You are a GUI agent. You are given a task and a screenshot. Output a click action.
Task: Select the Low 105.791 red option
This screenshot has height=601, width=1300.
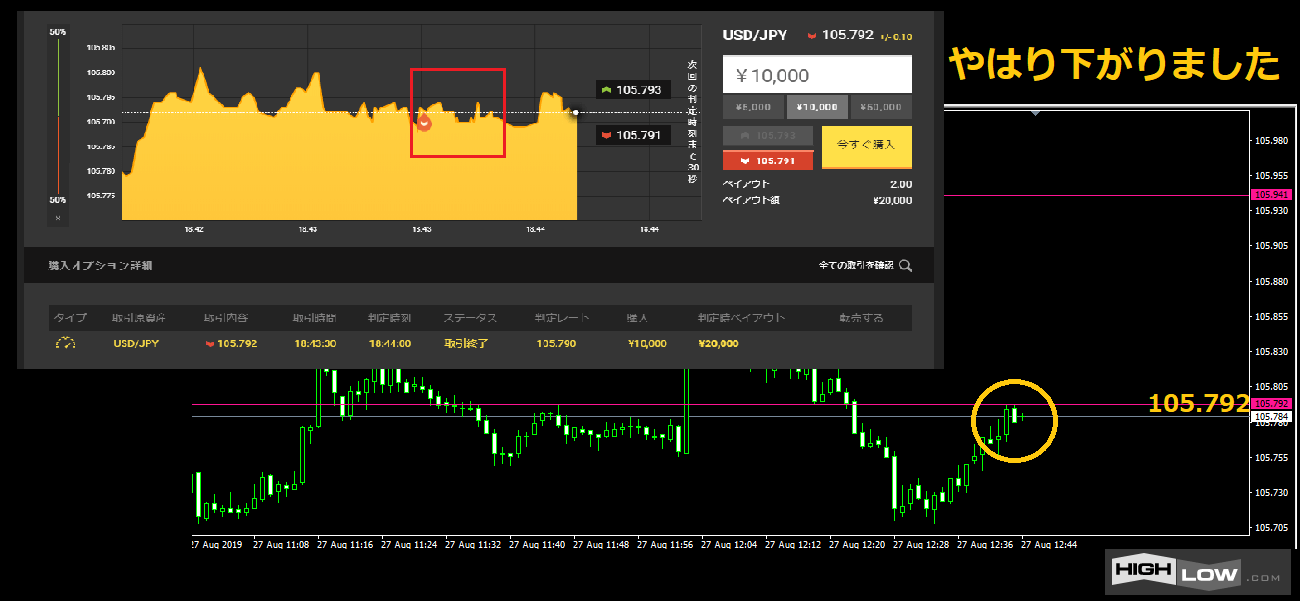click(767, 160)
